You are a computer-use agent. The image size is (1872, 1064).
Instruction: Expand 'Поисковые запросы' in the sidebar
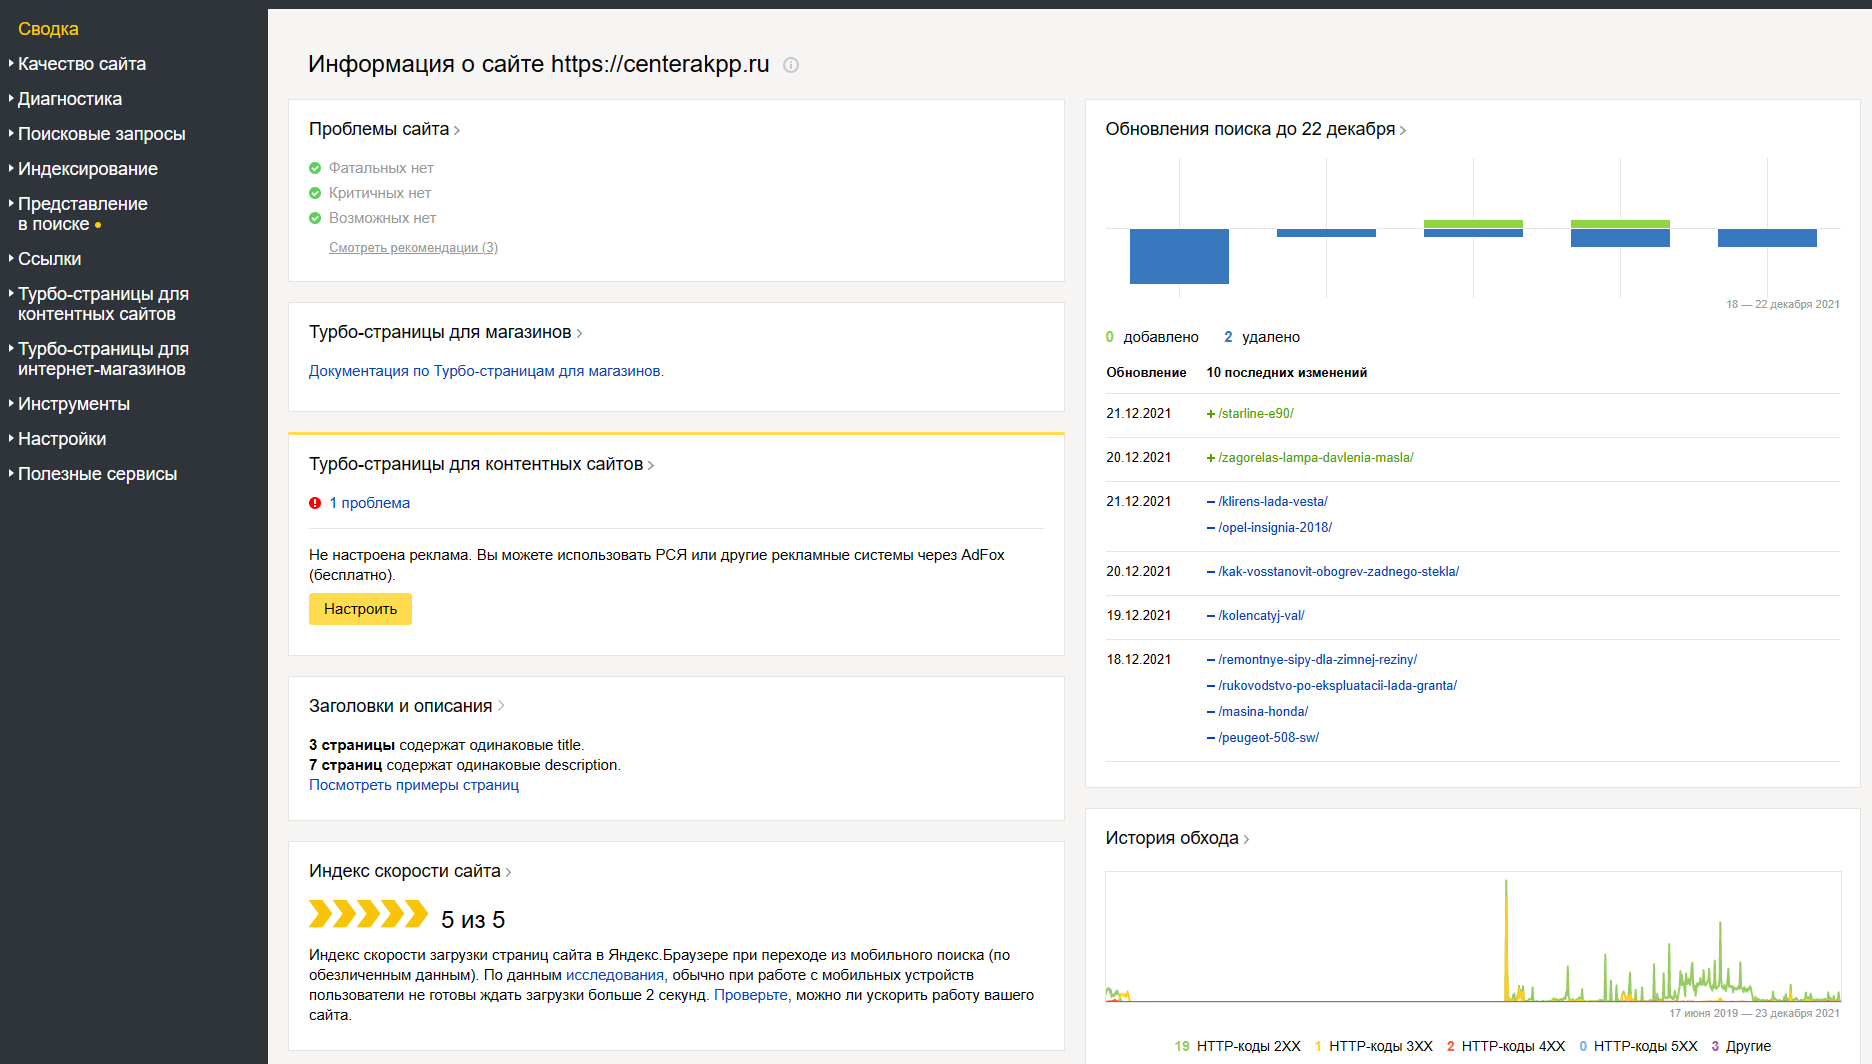(101, 134)
